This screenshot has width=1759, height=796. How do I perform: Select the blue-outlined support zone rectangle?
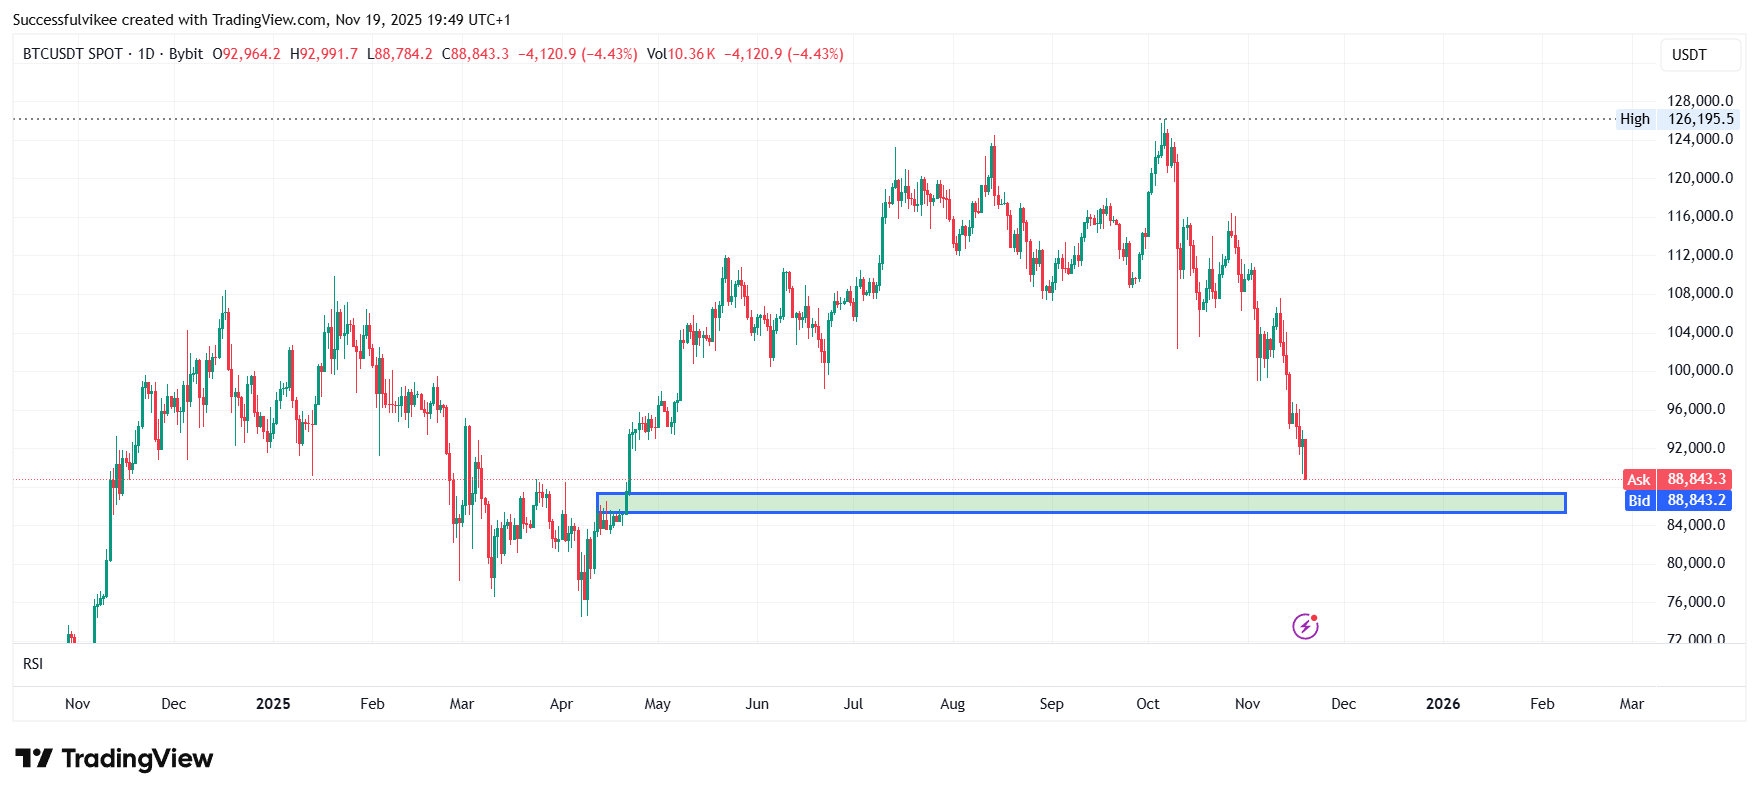pos(1080,503)
